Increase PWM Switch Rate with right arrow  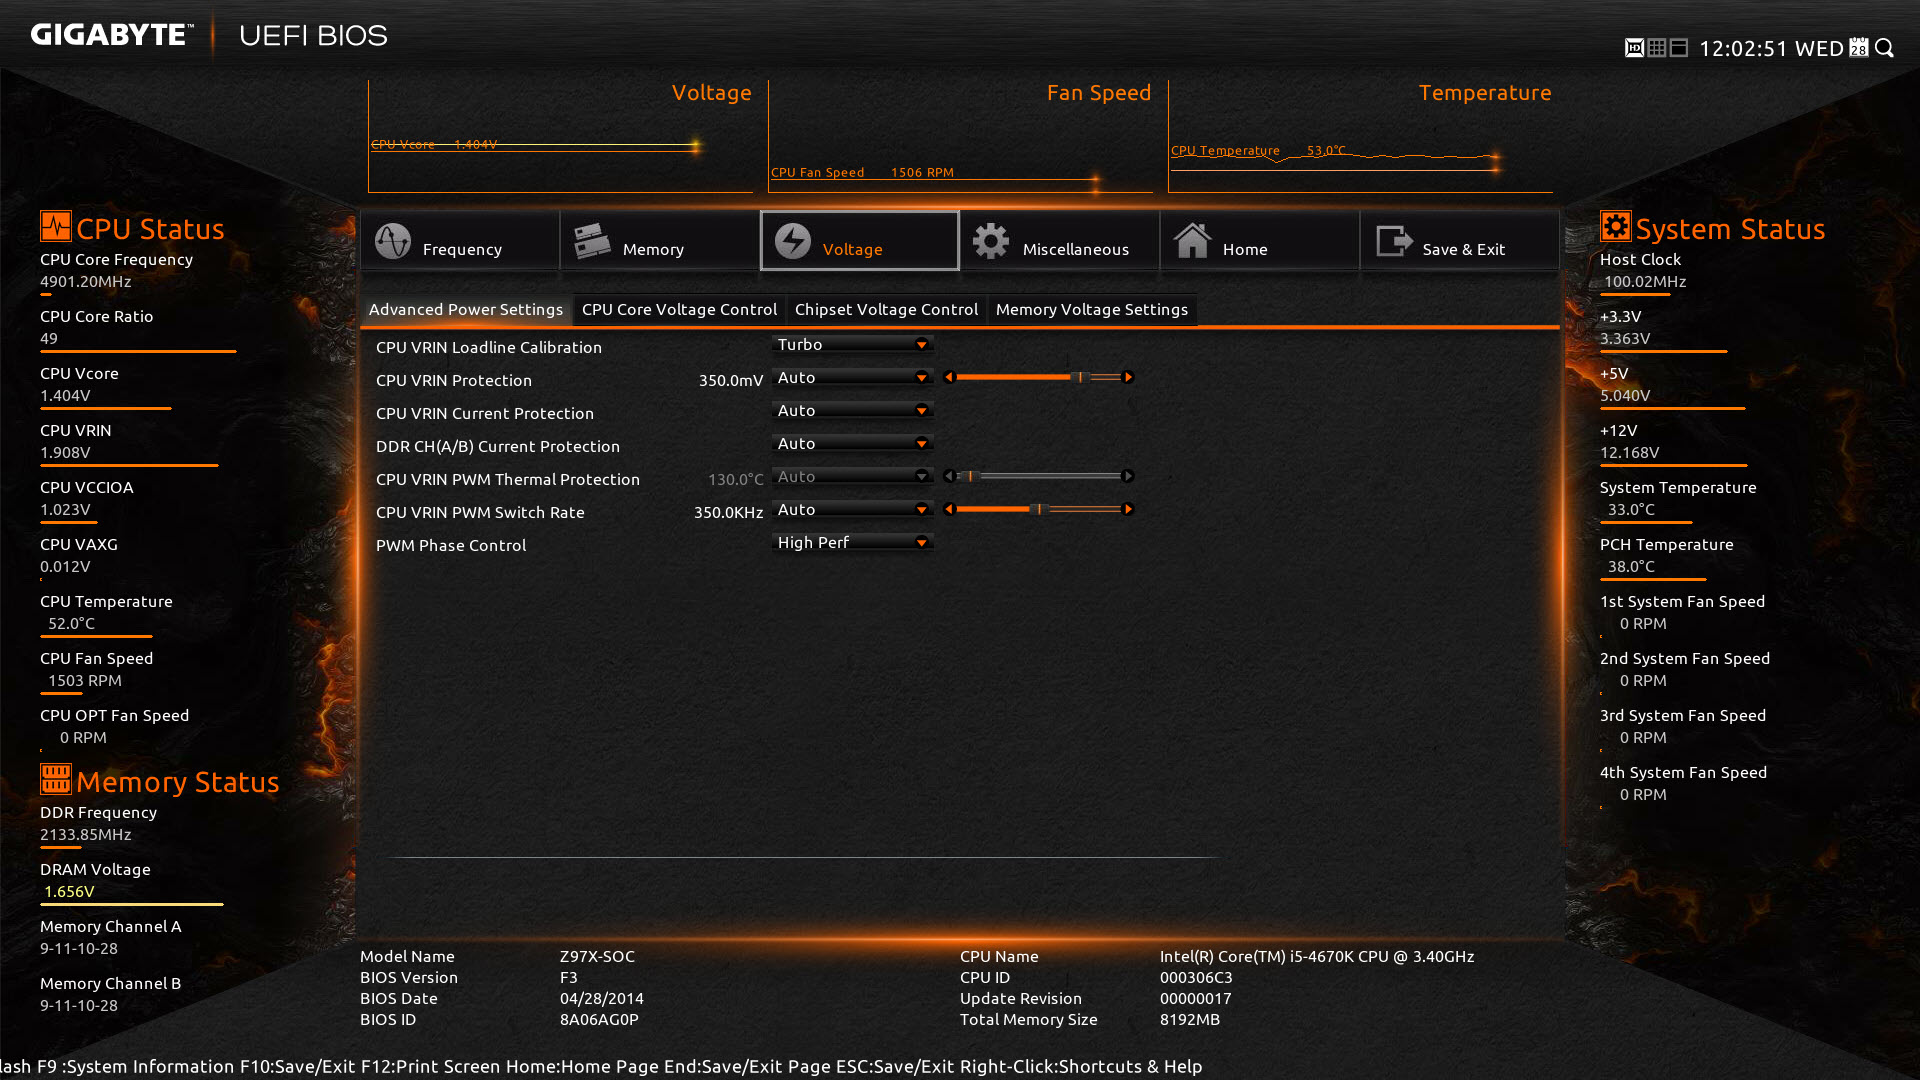pos(1128,509)
